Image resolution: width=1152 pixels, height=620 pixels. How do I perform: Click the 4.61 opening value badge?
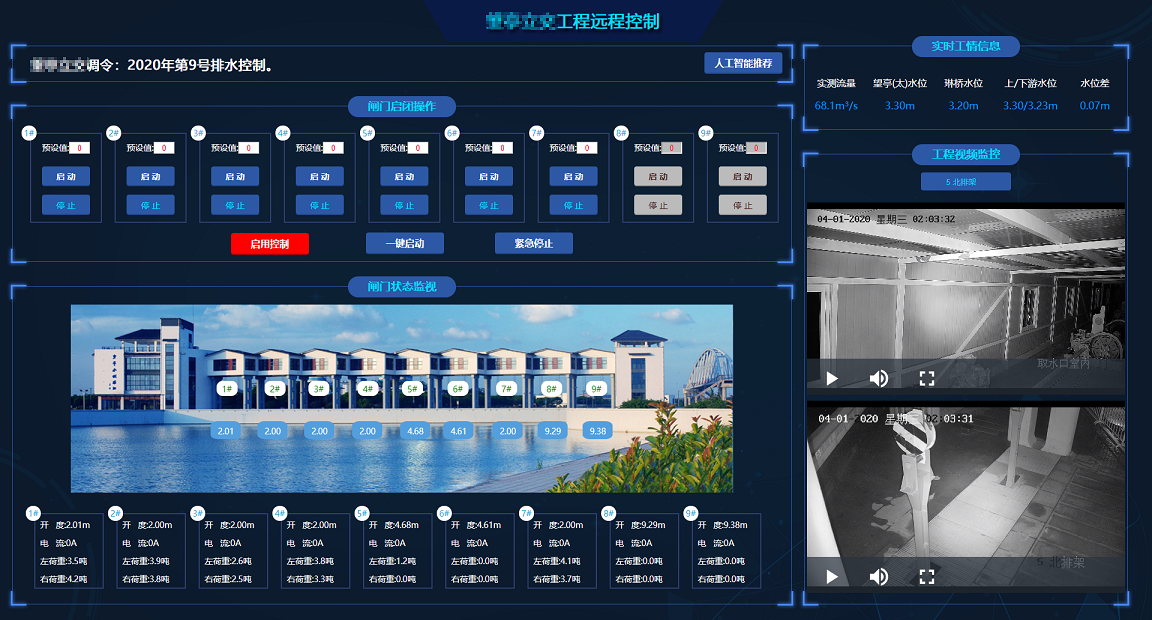[458, 430]
